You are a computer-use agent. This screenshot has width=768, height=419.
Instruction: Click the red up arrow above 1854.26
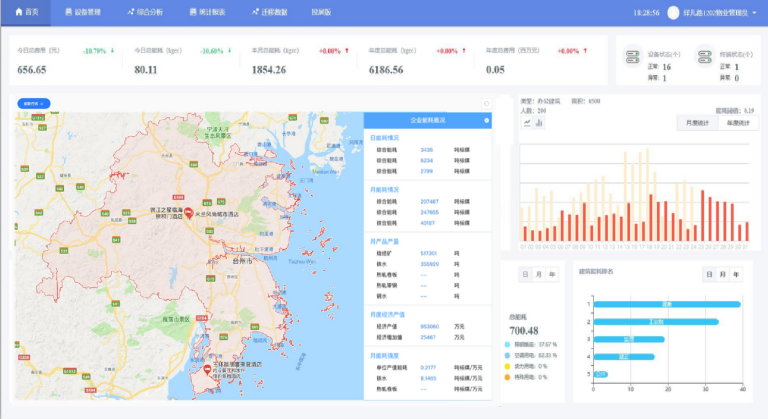(x=347, y=50)
